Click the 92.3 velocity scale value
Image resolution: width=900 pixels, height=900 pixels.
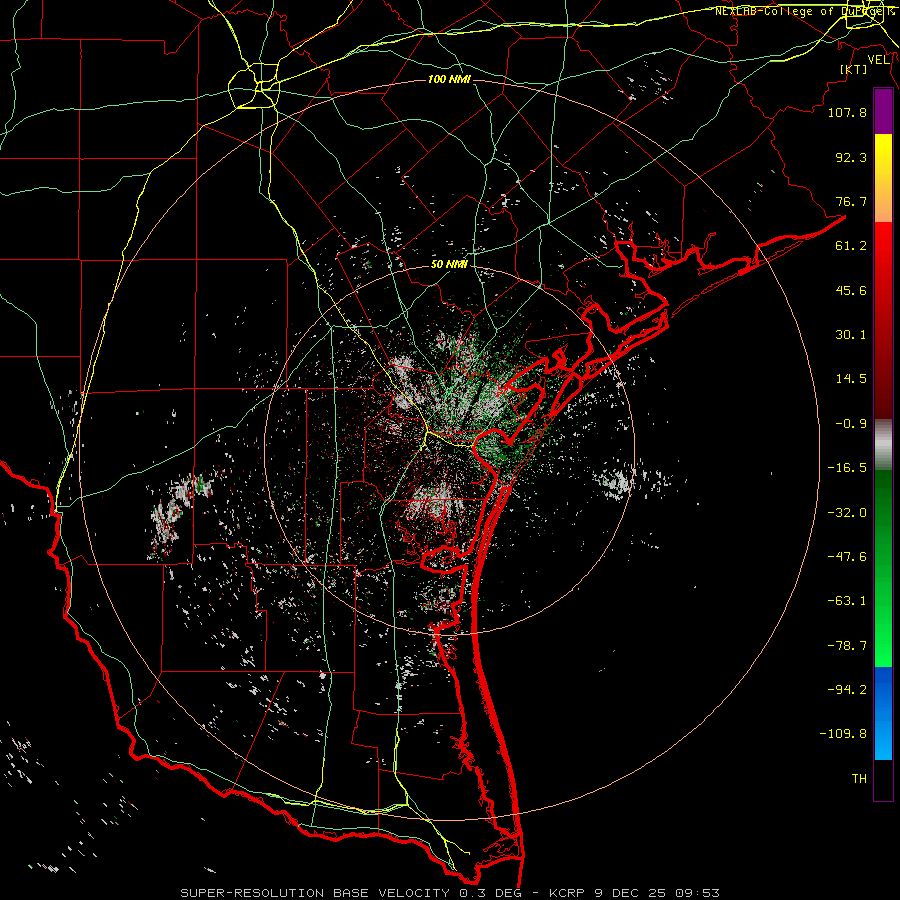pyautogui.click(x=851, y=157)
